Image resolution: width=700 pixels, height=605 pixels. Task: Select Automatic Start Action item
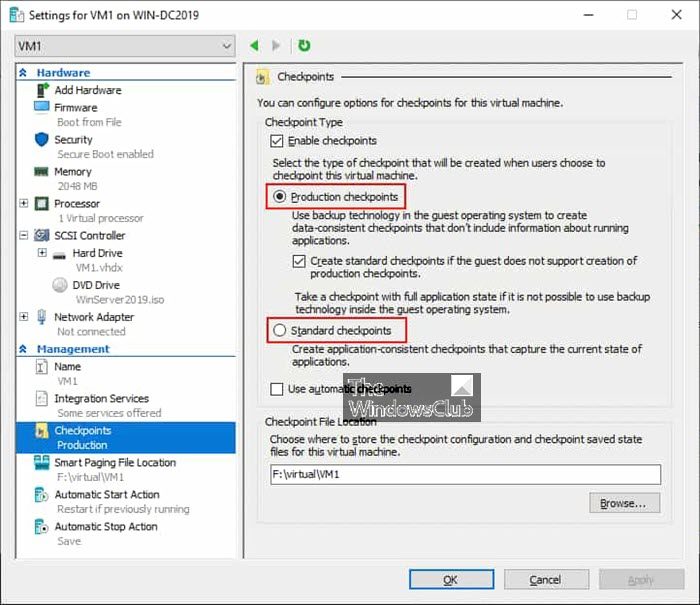coord(107,495)
